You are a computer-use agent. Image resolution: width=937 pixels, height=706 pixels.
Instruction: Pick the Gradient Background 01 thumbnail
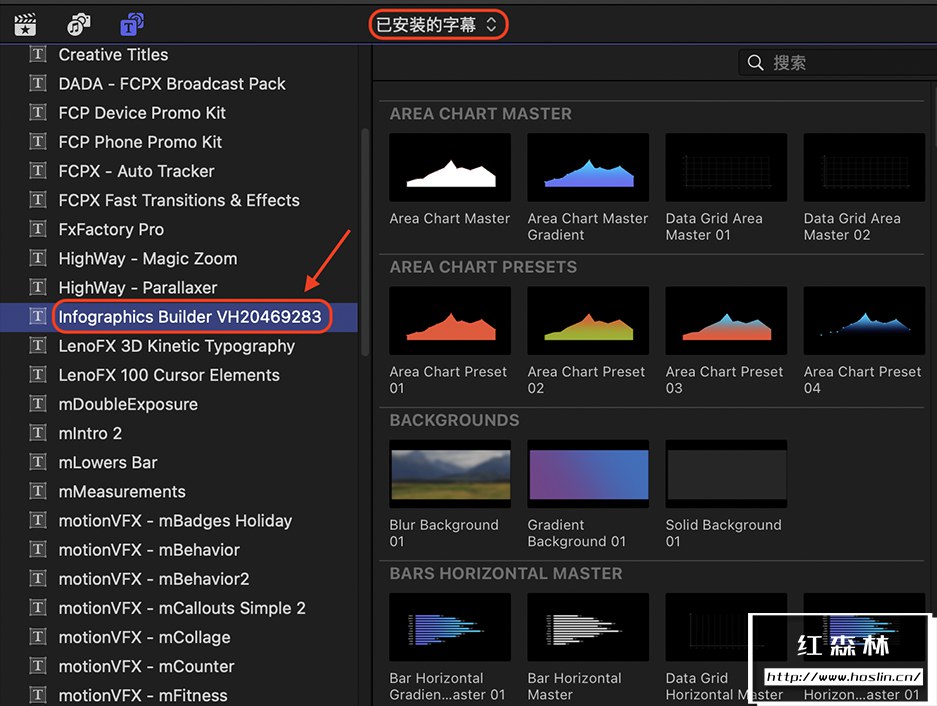pos(587,474)
